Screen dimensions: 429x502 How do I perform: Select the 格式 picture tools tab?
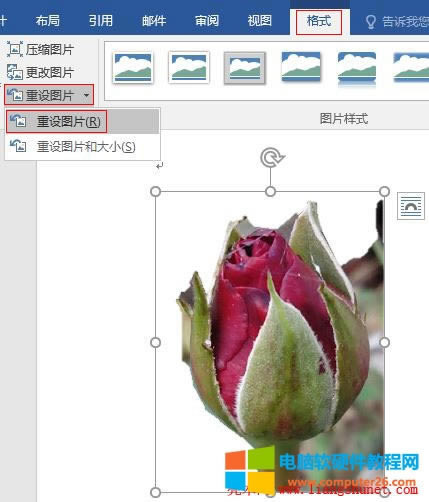coord(319,22)
